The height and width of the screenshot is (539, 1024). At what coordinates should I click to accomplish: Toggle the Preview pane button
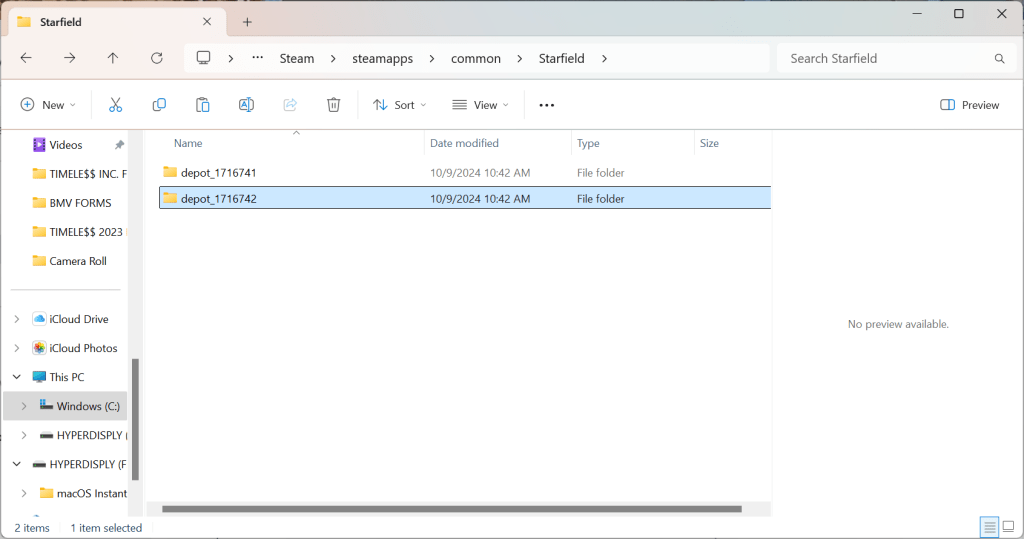tap(969, 105)
